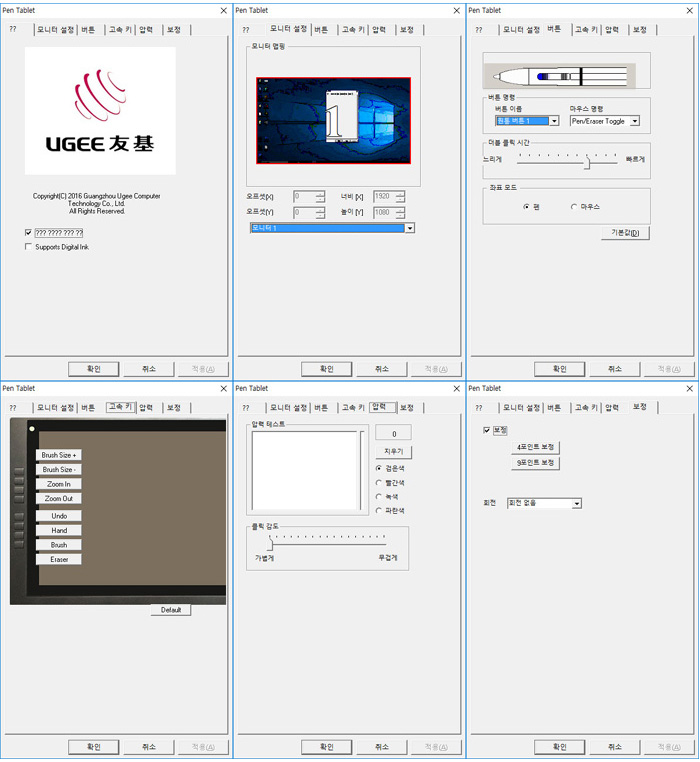The width and height of the screenshot is (700, 762).
Task: Open 모니터 설정 tab in the UGEE logo window
Action: click(55, 30)
